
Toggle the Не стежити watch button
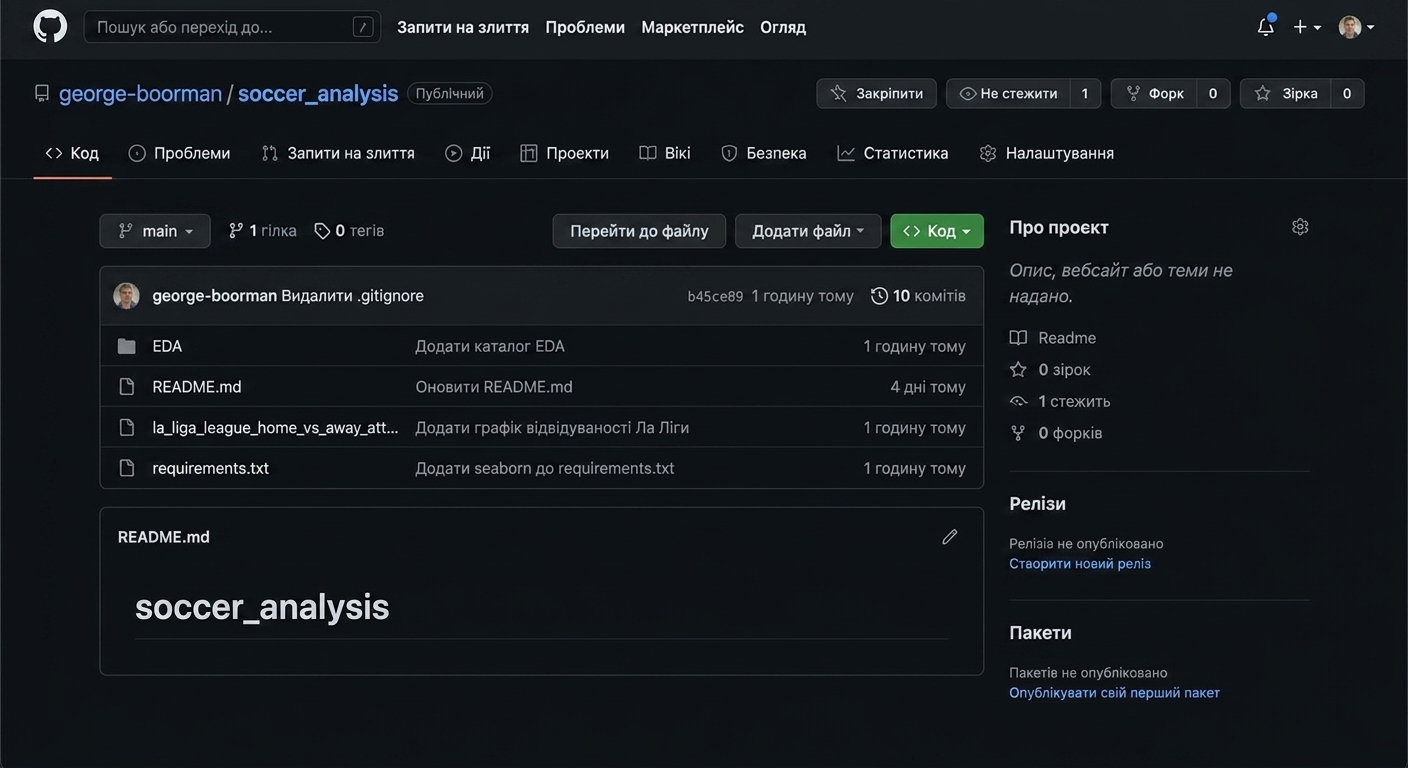click(1008, 94)
